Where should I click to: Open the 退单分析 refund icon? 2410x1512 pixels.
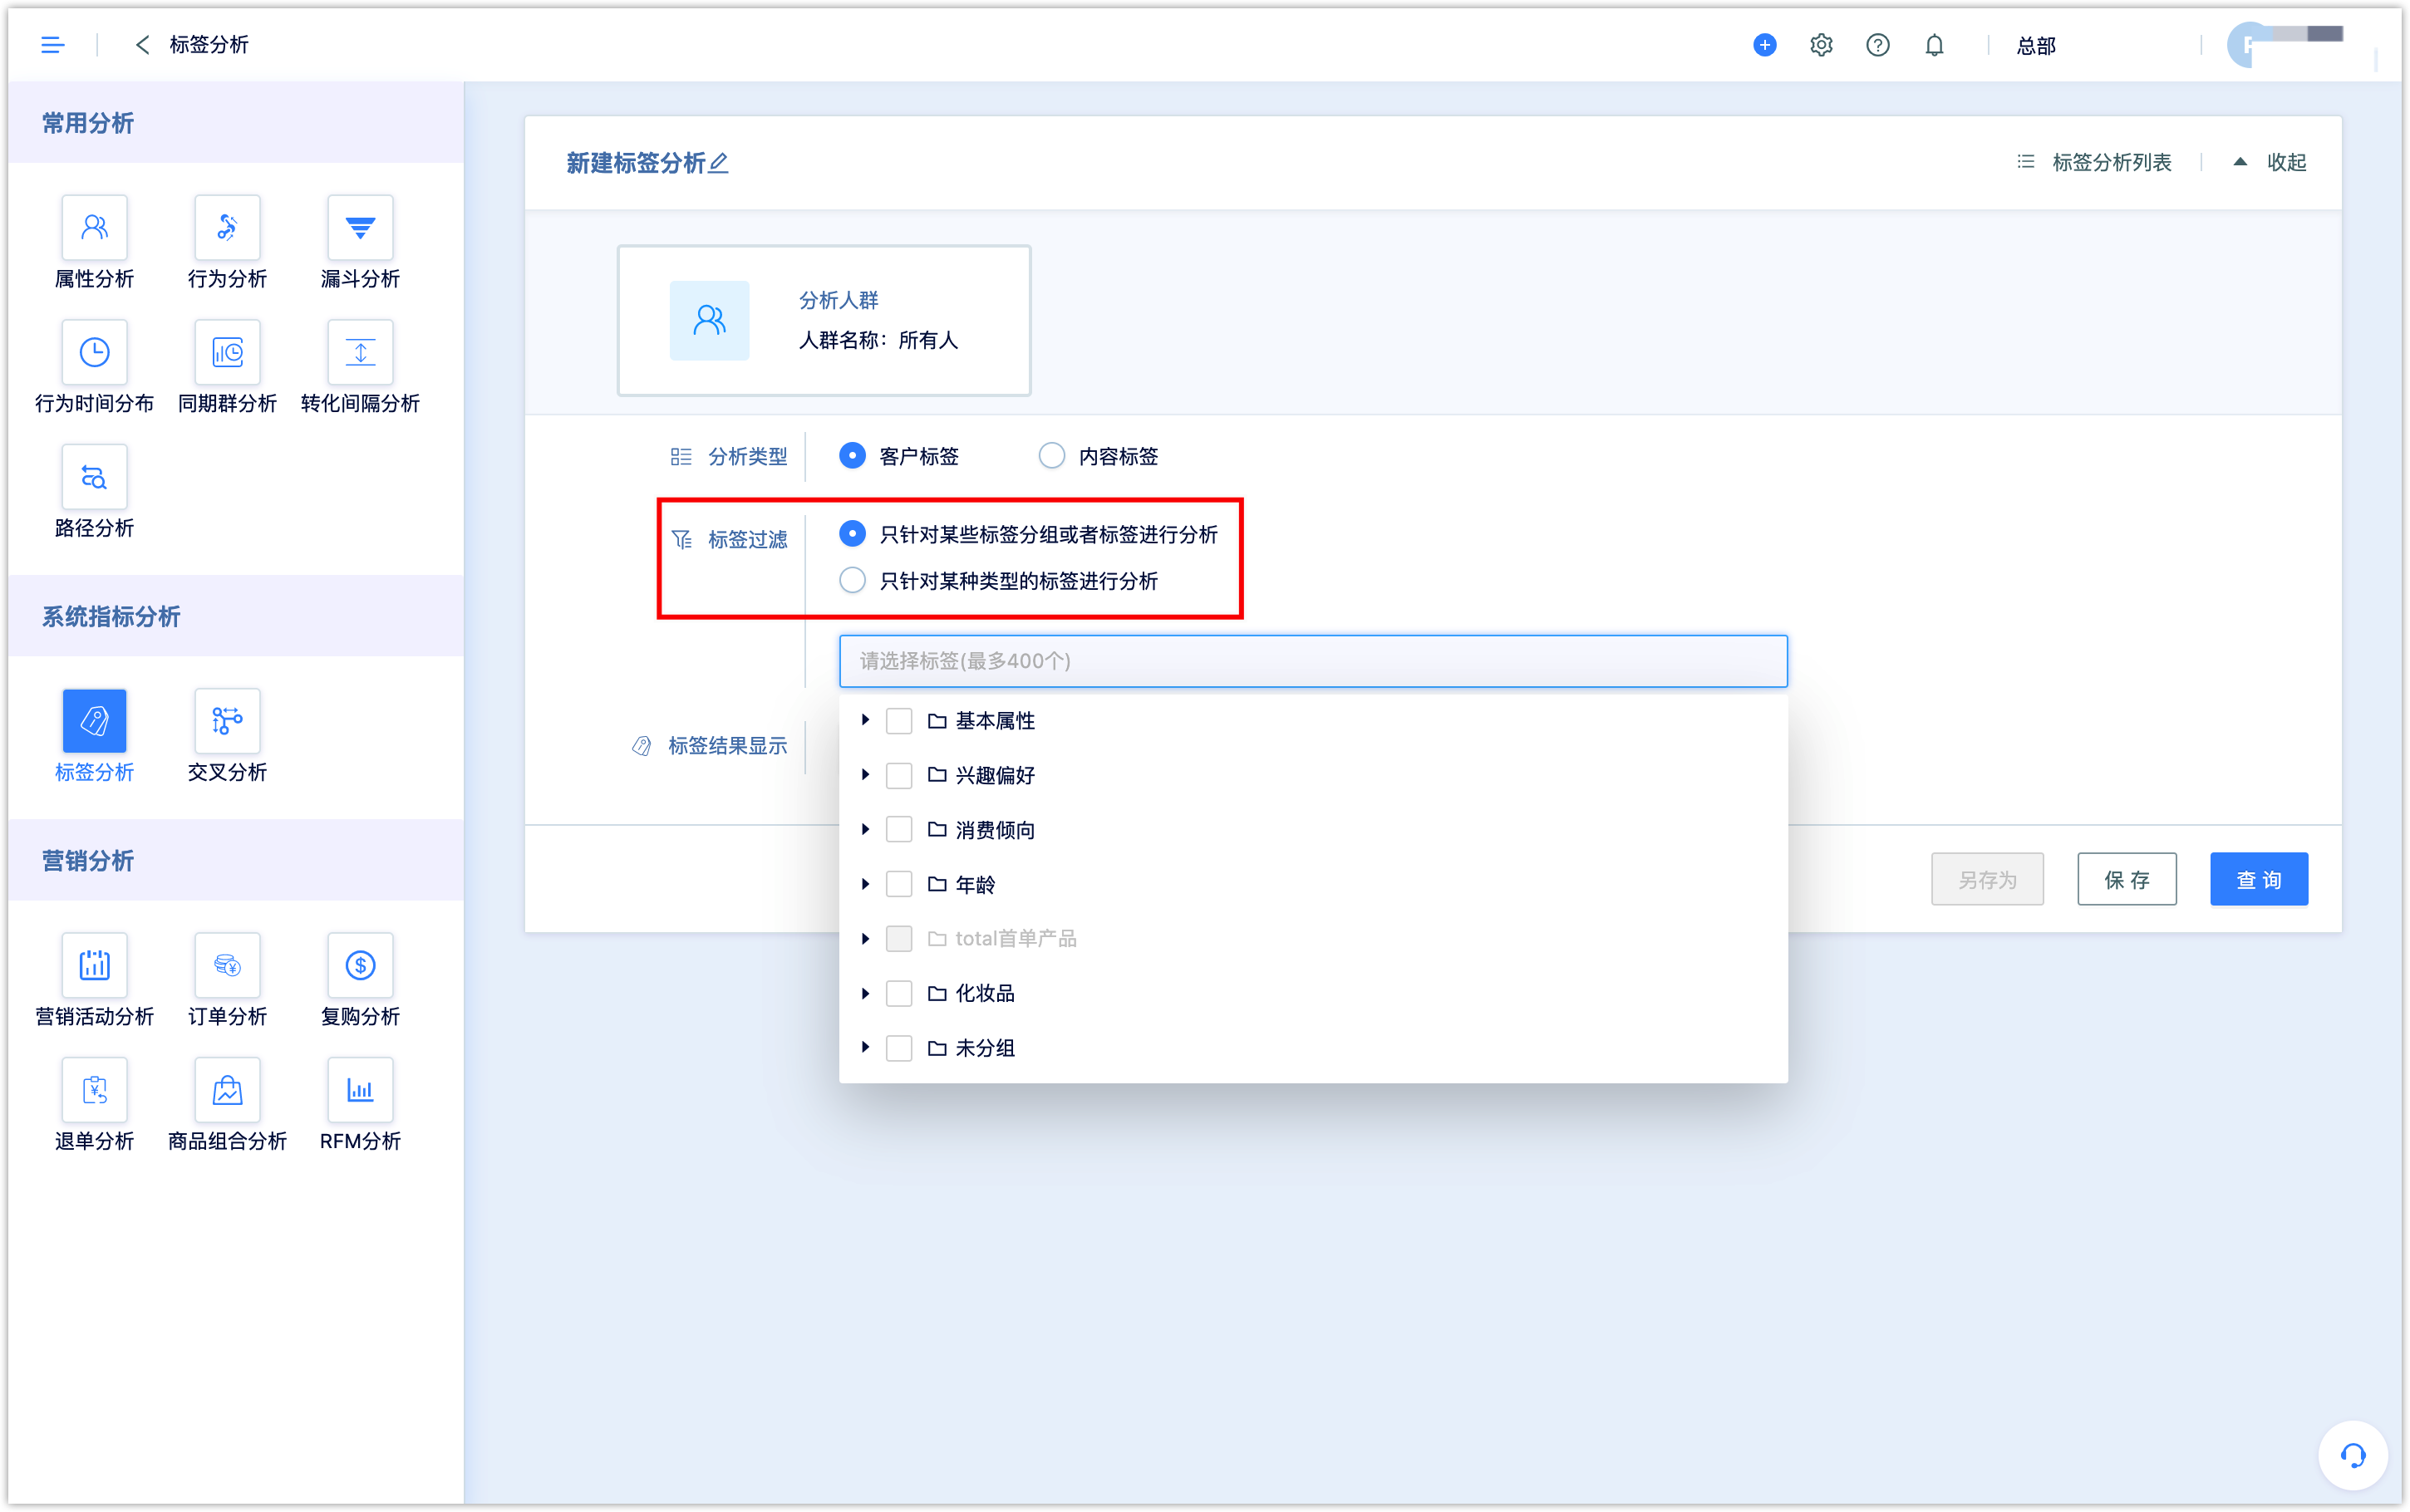94,1090
